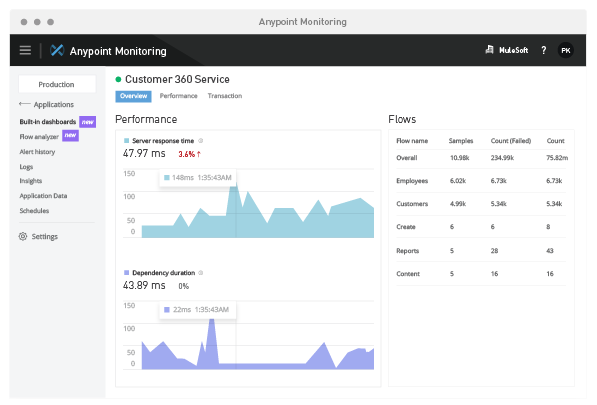This screenshot has height=405, width=597.
Task: Click the 47.97 ms response time value
Action: point(144,153)
